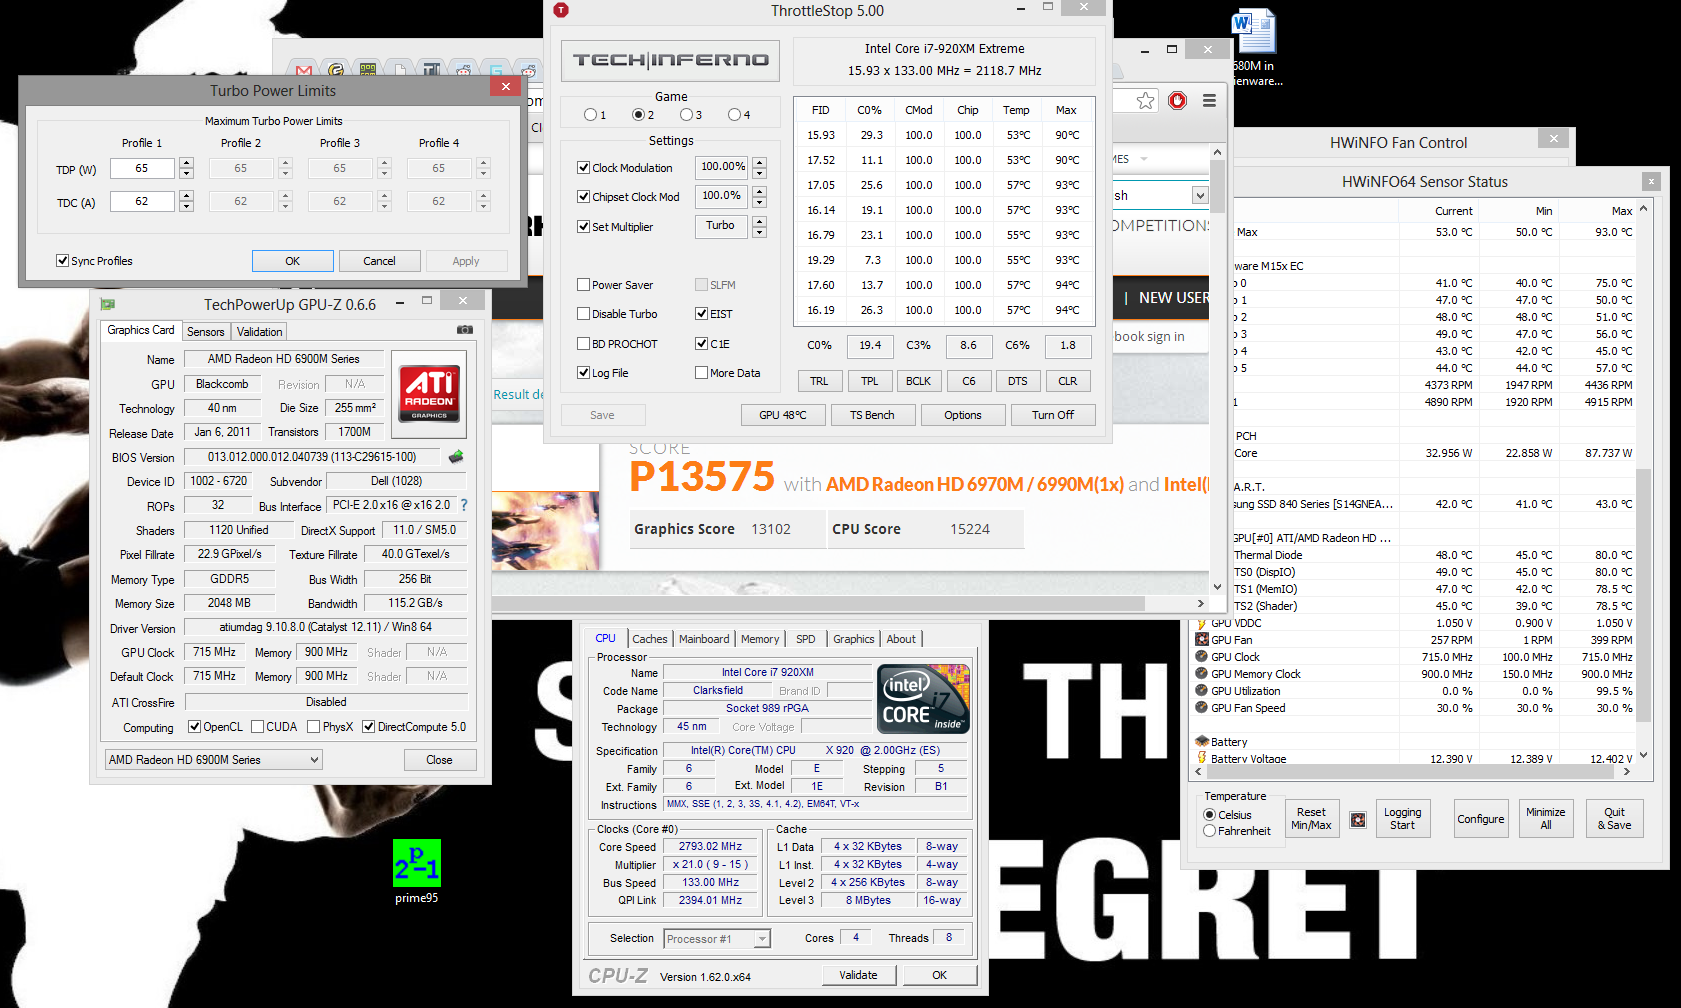Click the HWiNFO64 horizontal scrollbar track
Viewport: 1681px width, 1008px height.
pyautogui.click(x=1414, y=772)
